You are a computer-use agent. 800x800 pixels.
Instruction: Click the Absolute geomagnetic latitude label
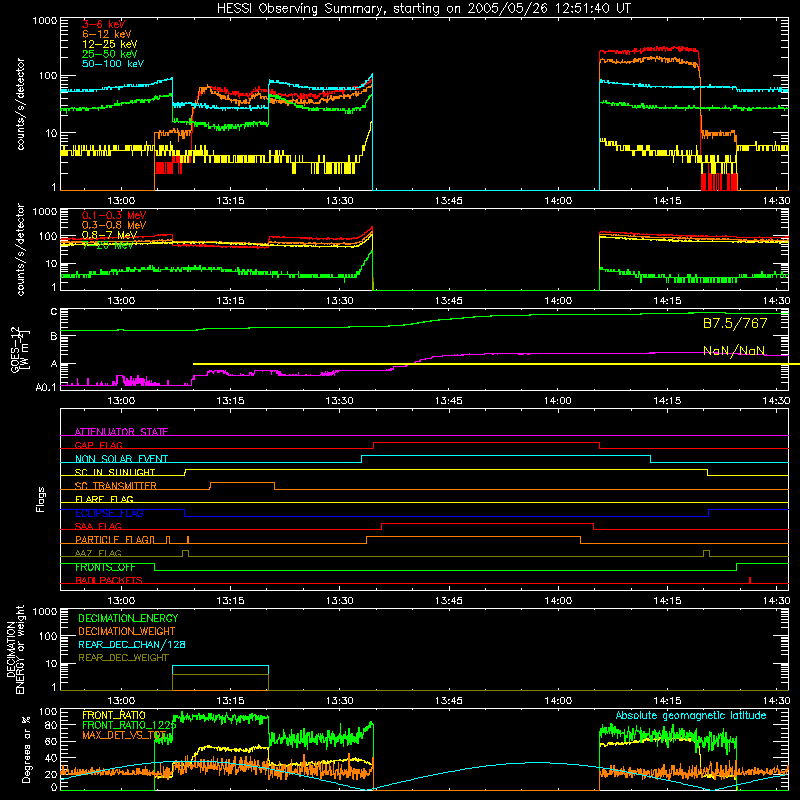[x=691, y=715]
